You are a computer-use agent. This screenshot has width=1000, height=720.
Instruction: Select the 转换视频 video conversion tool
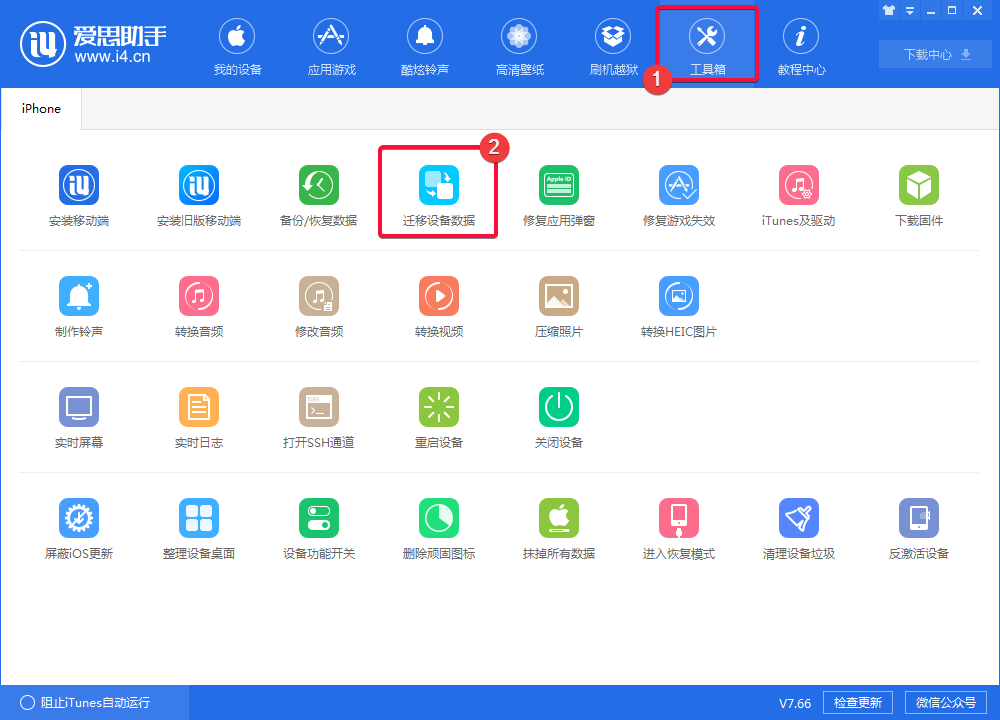(438, 295)
